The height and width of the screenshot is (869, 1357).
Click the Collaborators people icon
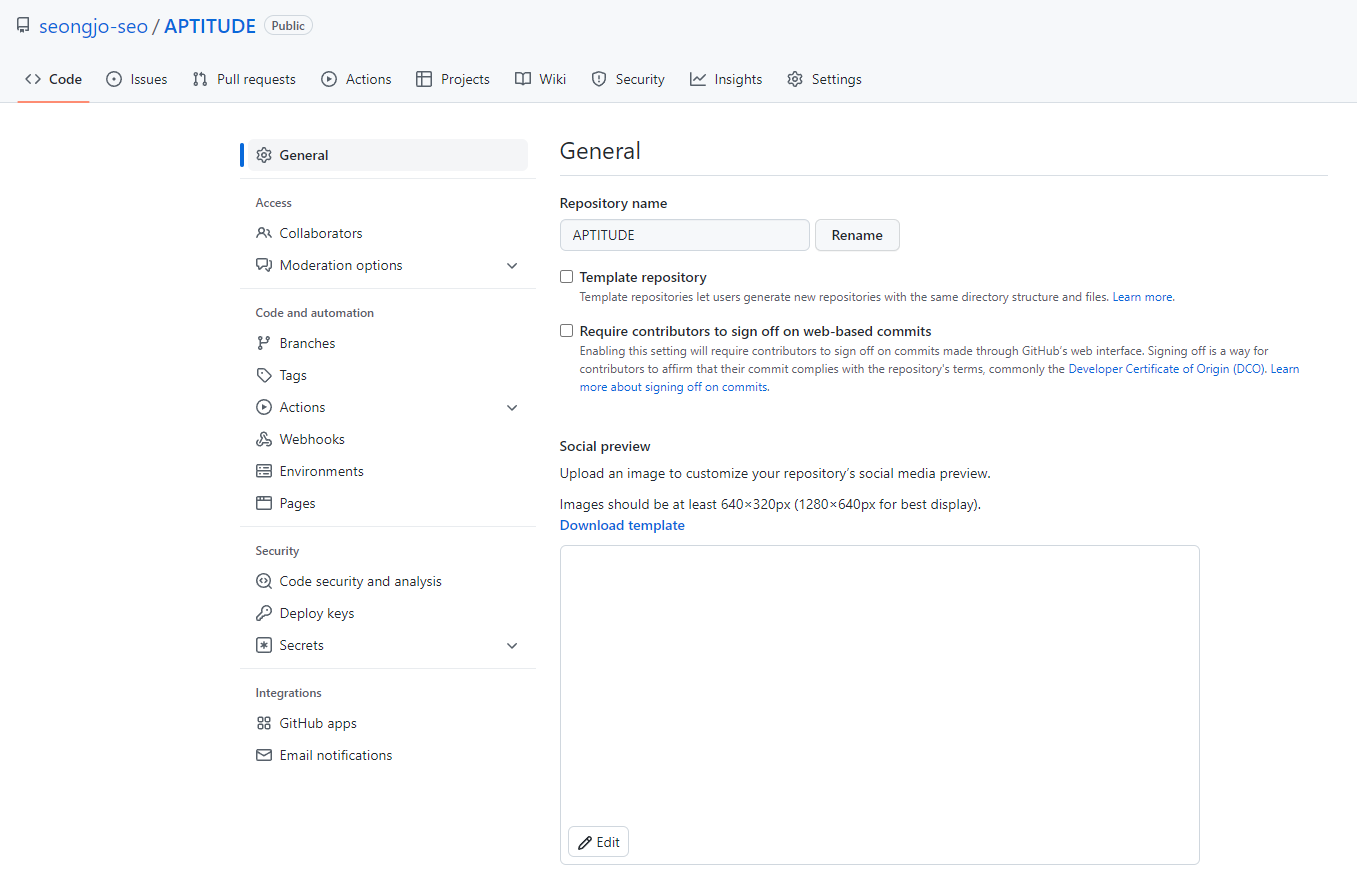pyautogui.click(x=264, y=233)
